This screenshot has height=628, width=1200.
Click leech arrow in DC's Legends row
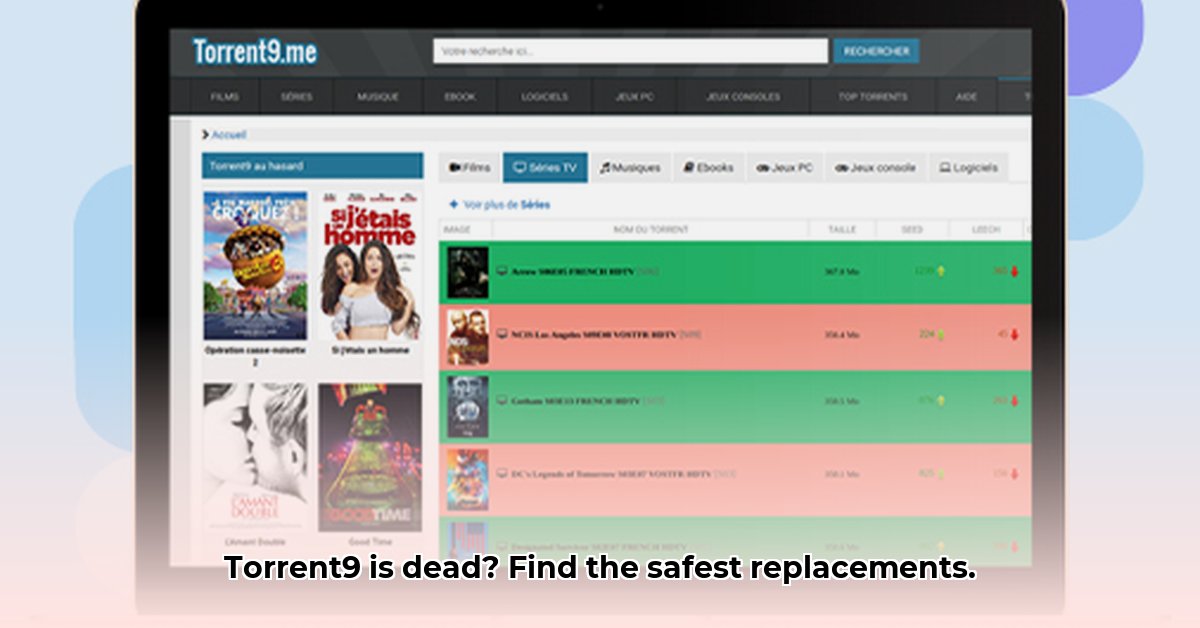(1014, 473)
